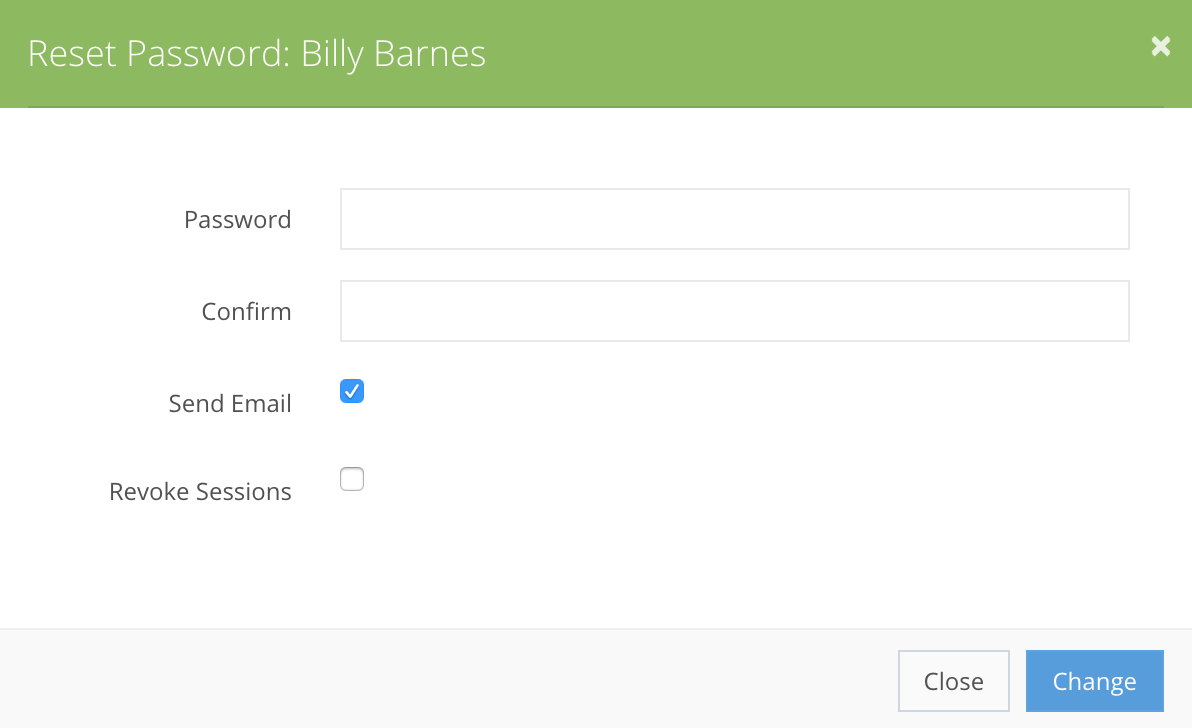This screenshot has width=1192, height=728.
Task: Click the Confirm label
Action: (x=246, y=311)
